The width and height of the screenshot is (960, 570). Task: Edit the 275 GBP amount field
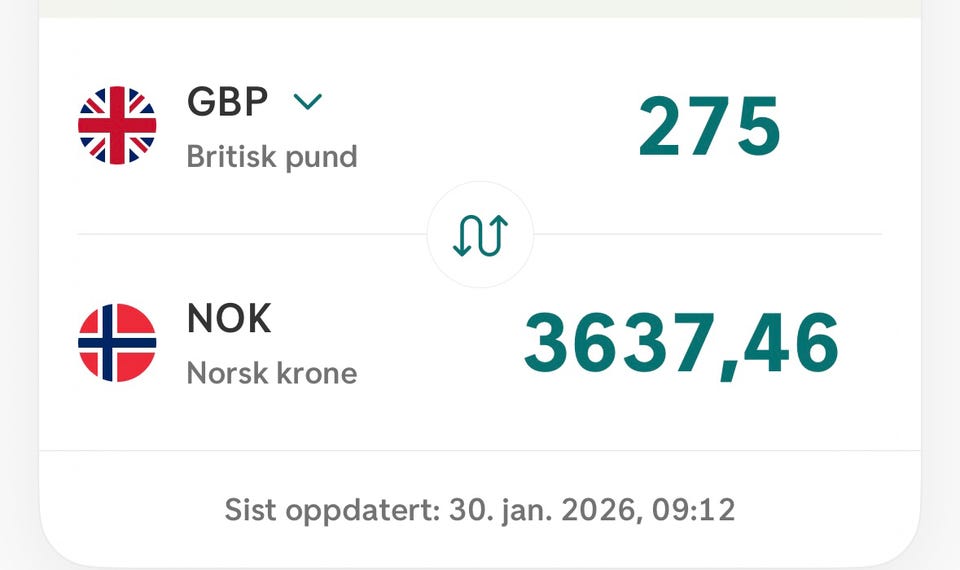[x=709, y=126]
